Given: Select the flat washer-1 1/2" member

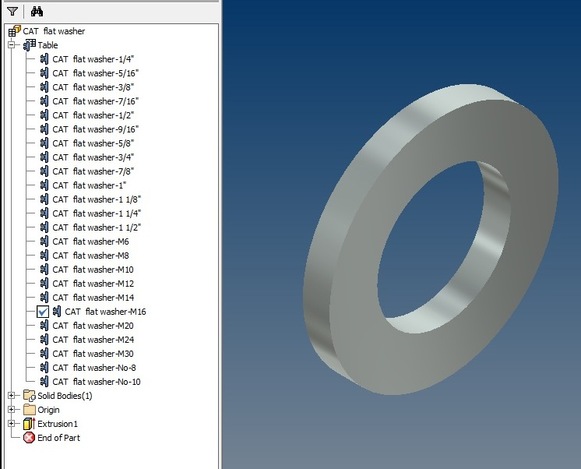Looking at the screenshot, I should point(91,227).
